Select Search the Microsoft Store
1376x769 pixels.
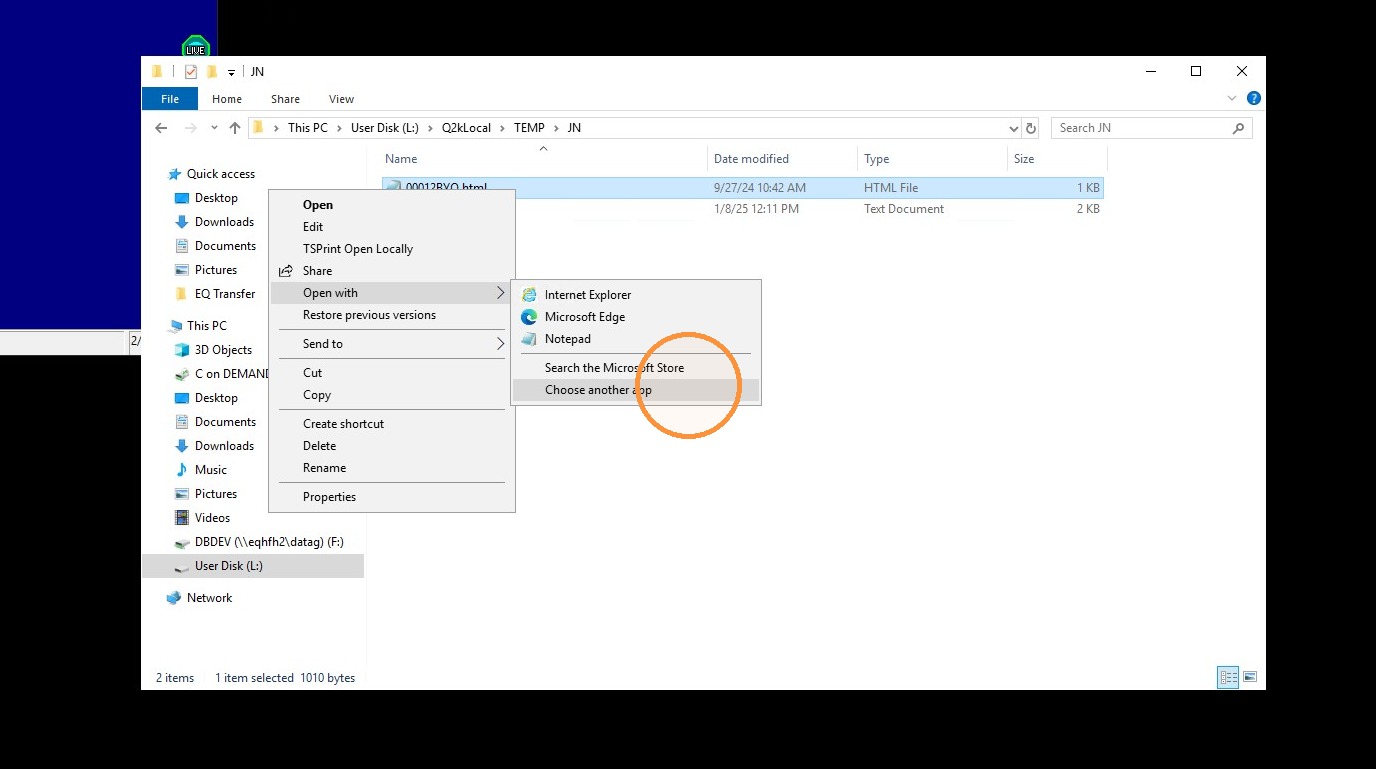[x=636, y=368]
